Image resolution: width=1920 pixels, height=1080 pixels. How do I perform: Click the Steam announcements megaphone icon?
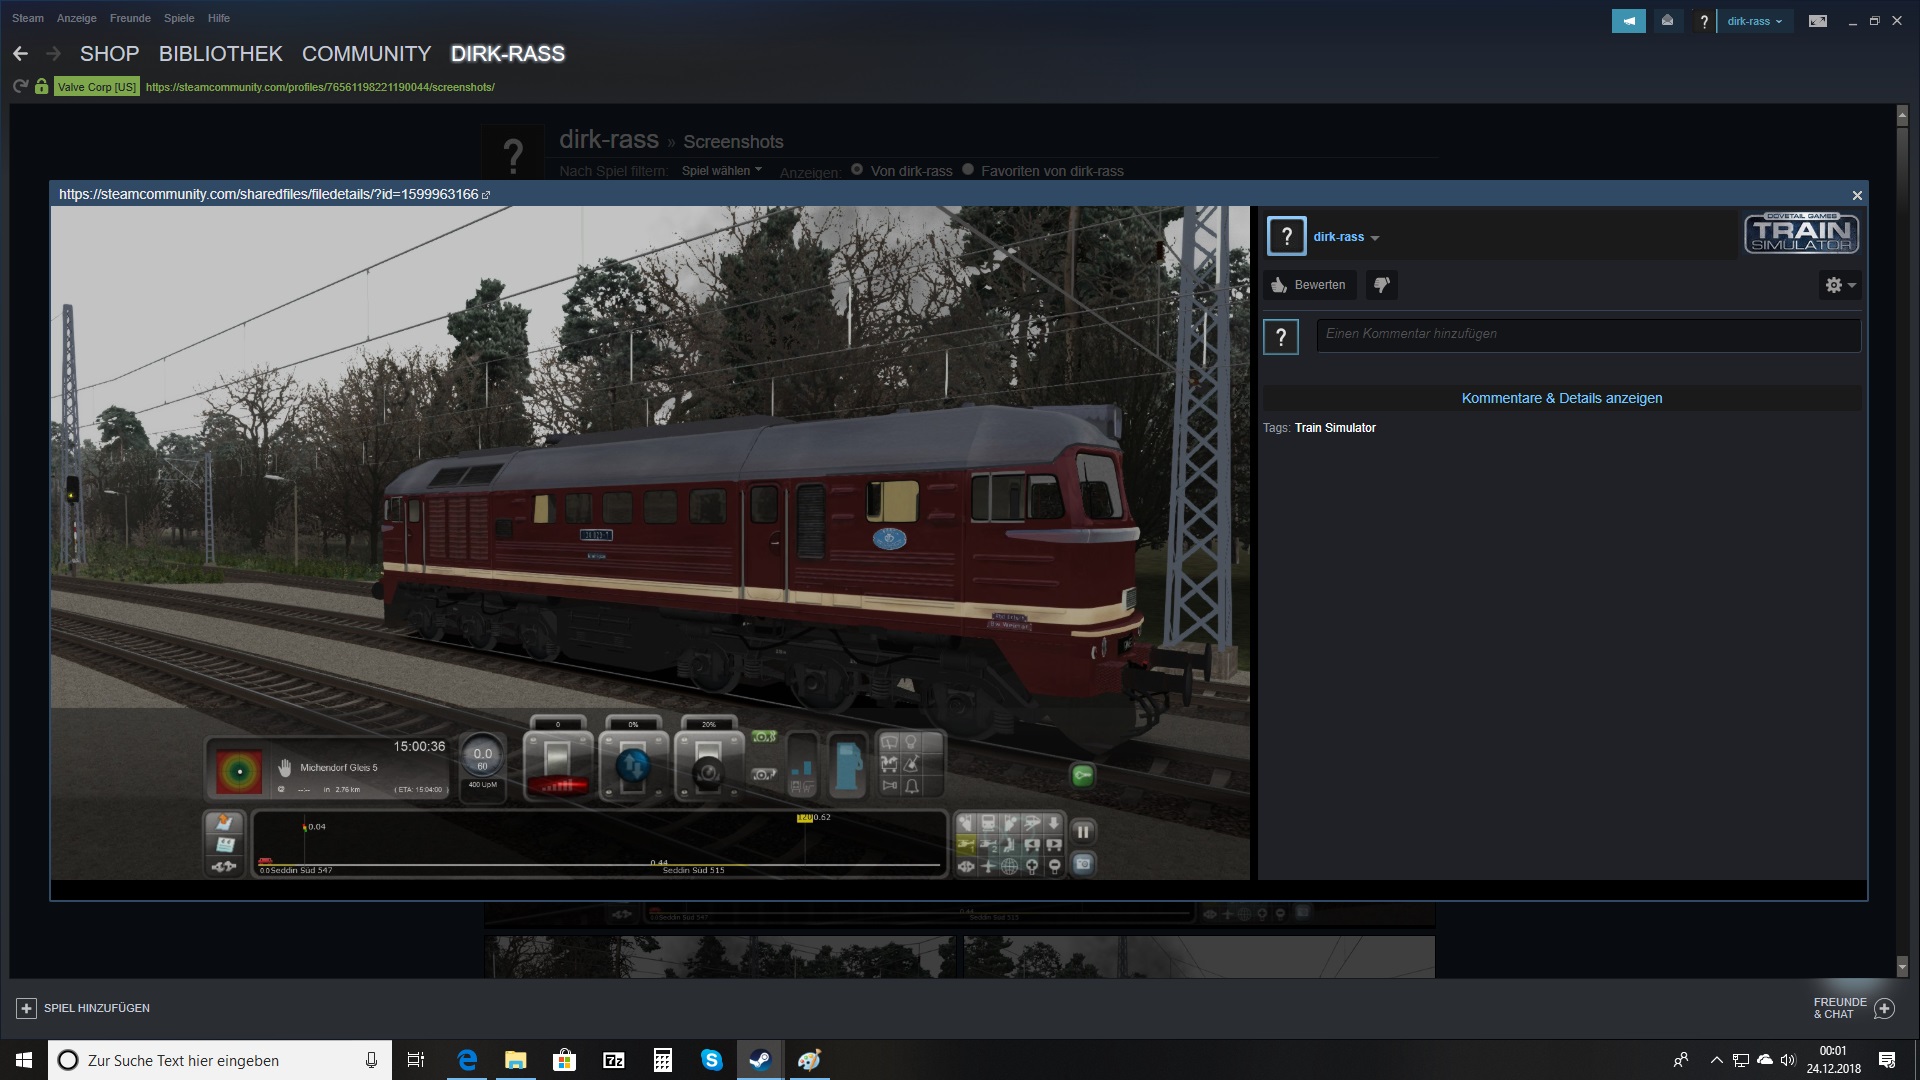(1628, 21)
